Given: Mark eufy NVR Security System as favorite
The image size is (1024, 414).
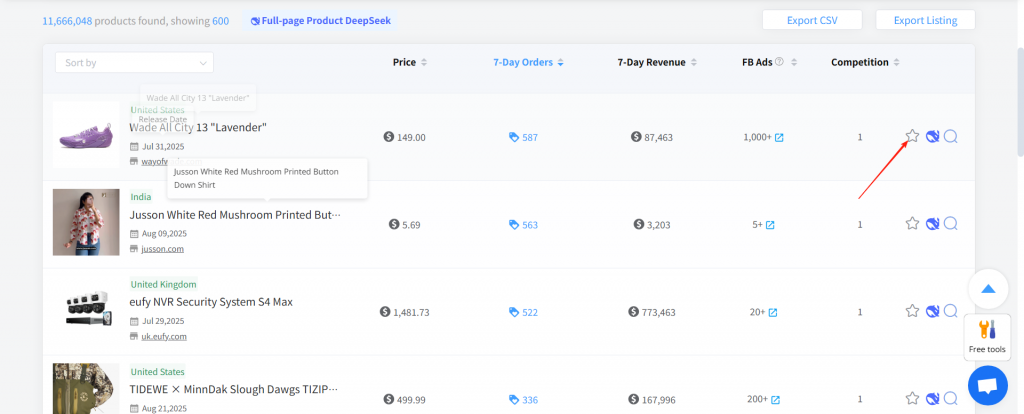Looking at the screenshot, I should 912,311.
